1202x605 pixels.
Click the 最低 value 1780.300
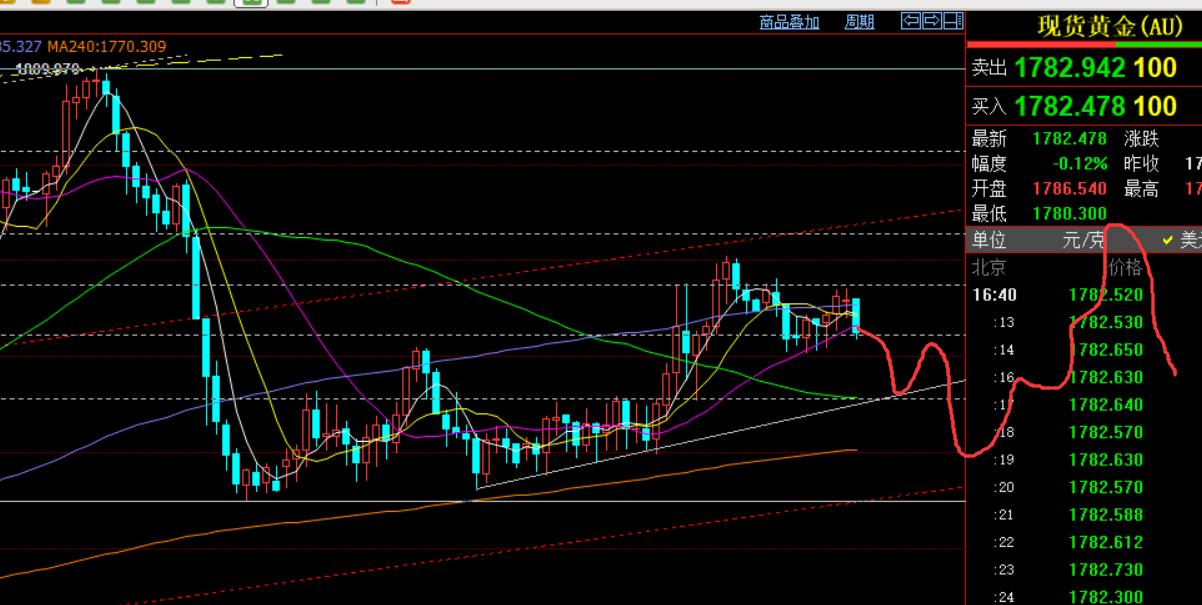pyautogui.click(x=1069, y=213)
